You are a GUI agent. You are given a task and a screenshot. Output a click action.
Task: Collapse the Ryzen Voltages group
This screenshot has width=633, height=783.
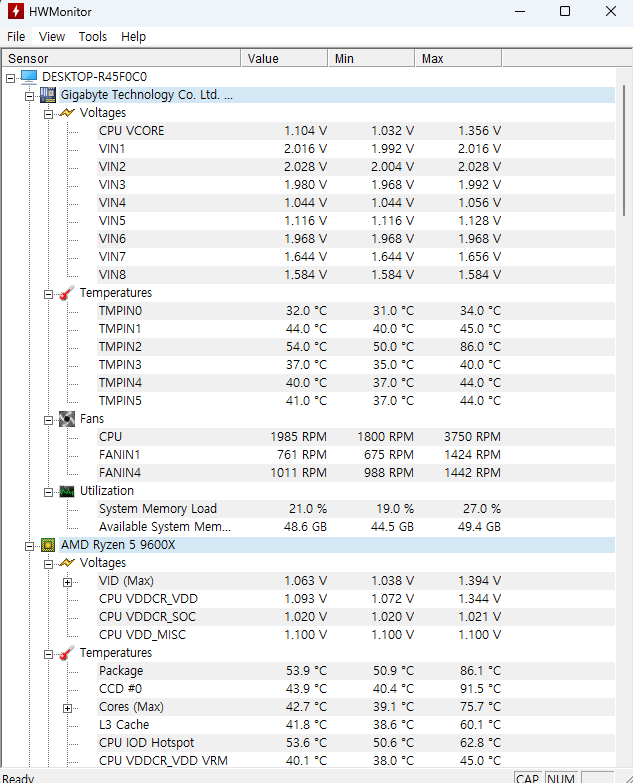pos(48,564)
